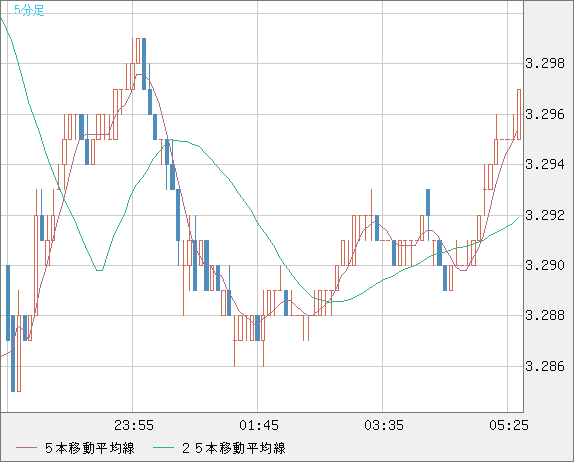Click the latest candlestick at chart's right edge
This screenshot has height=462, width=574.
click(519, 114)
